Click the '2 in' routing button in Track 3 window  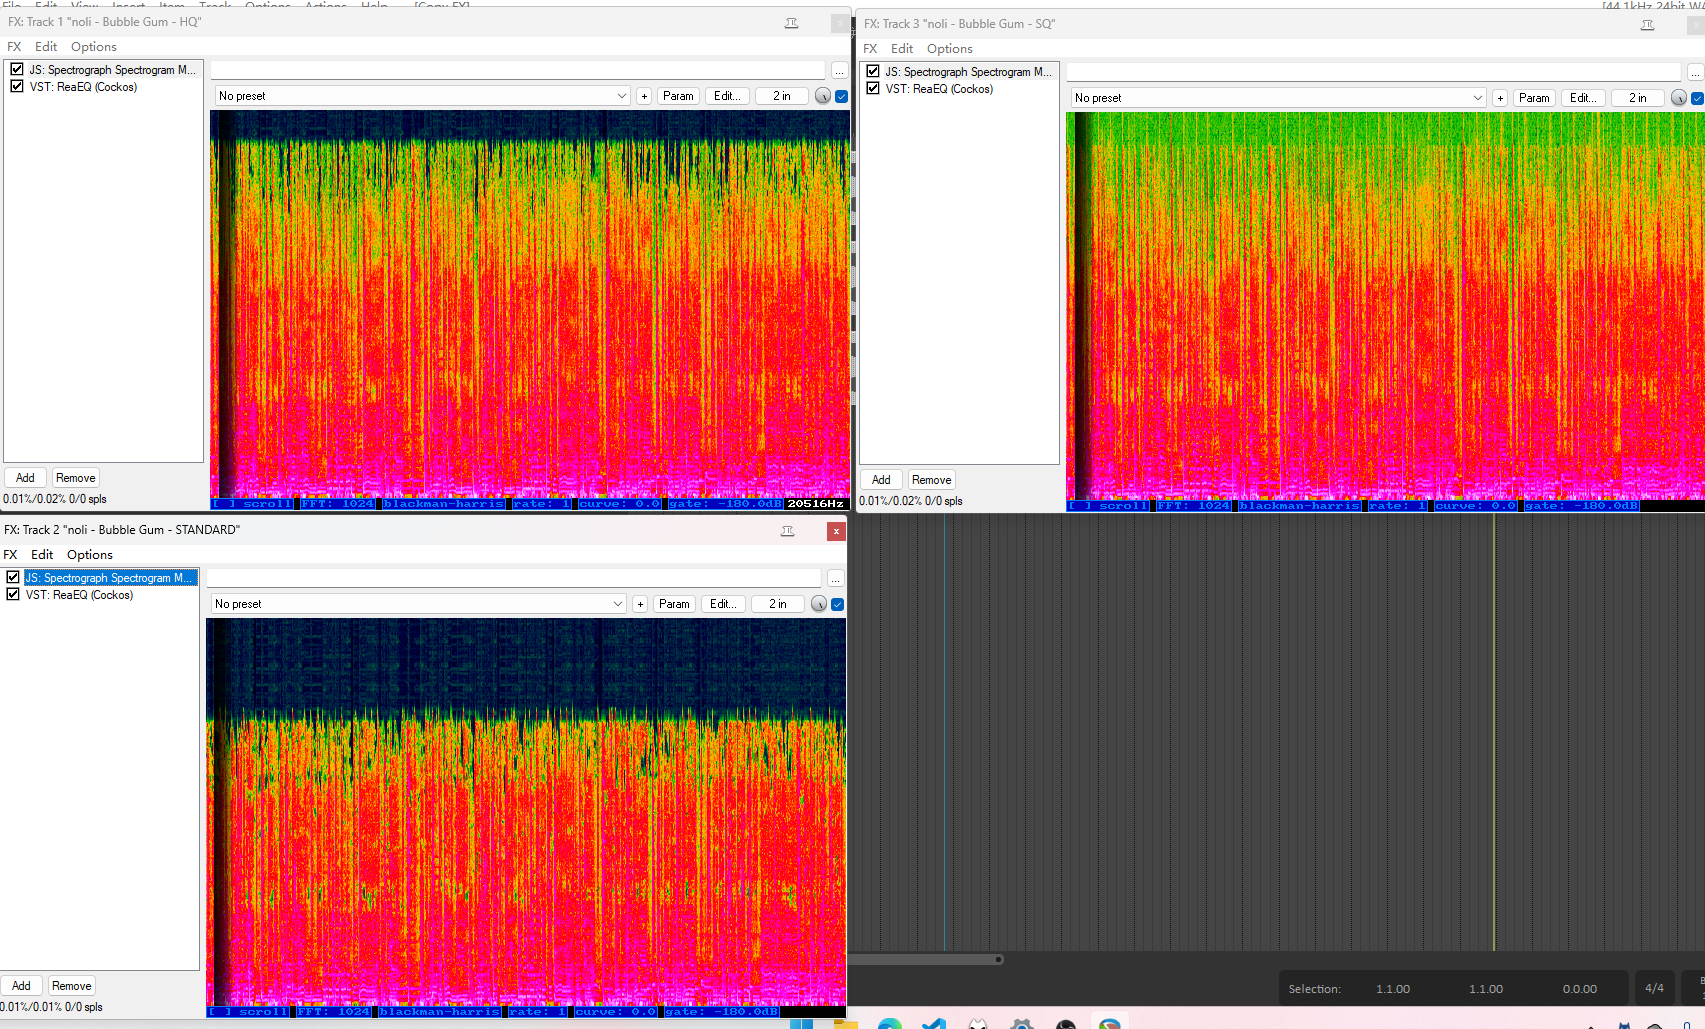click(x=1638, y=98)
